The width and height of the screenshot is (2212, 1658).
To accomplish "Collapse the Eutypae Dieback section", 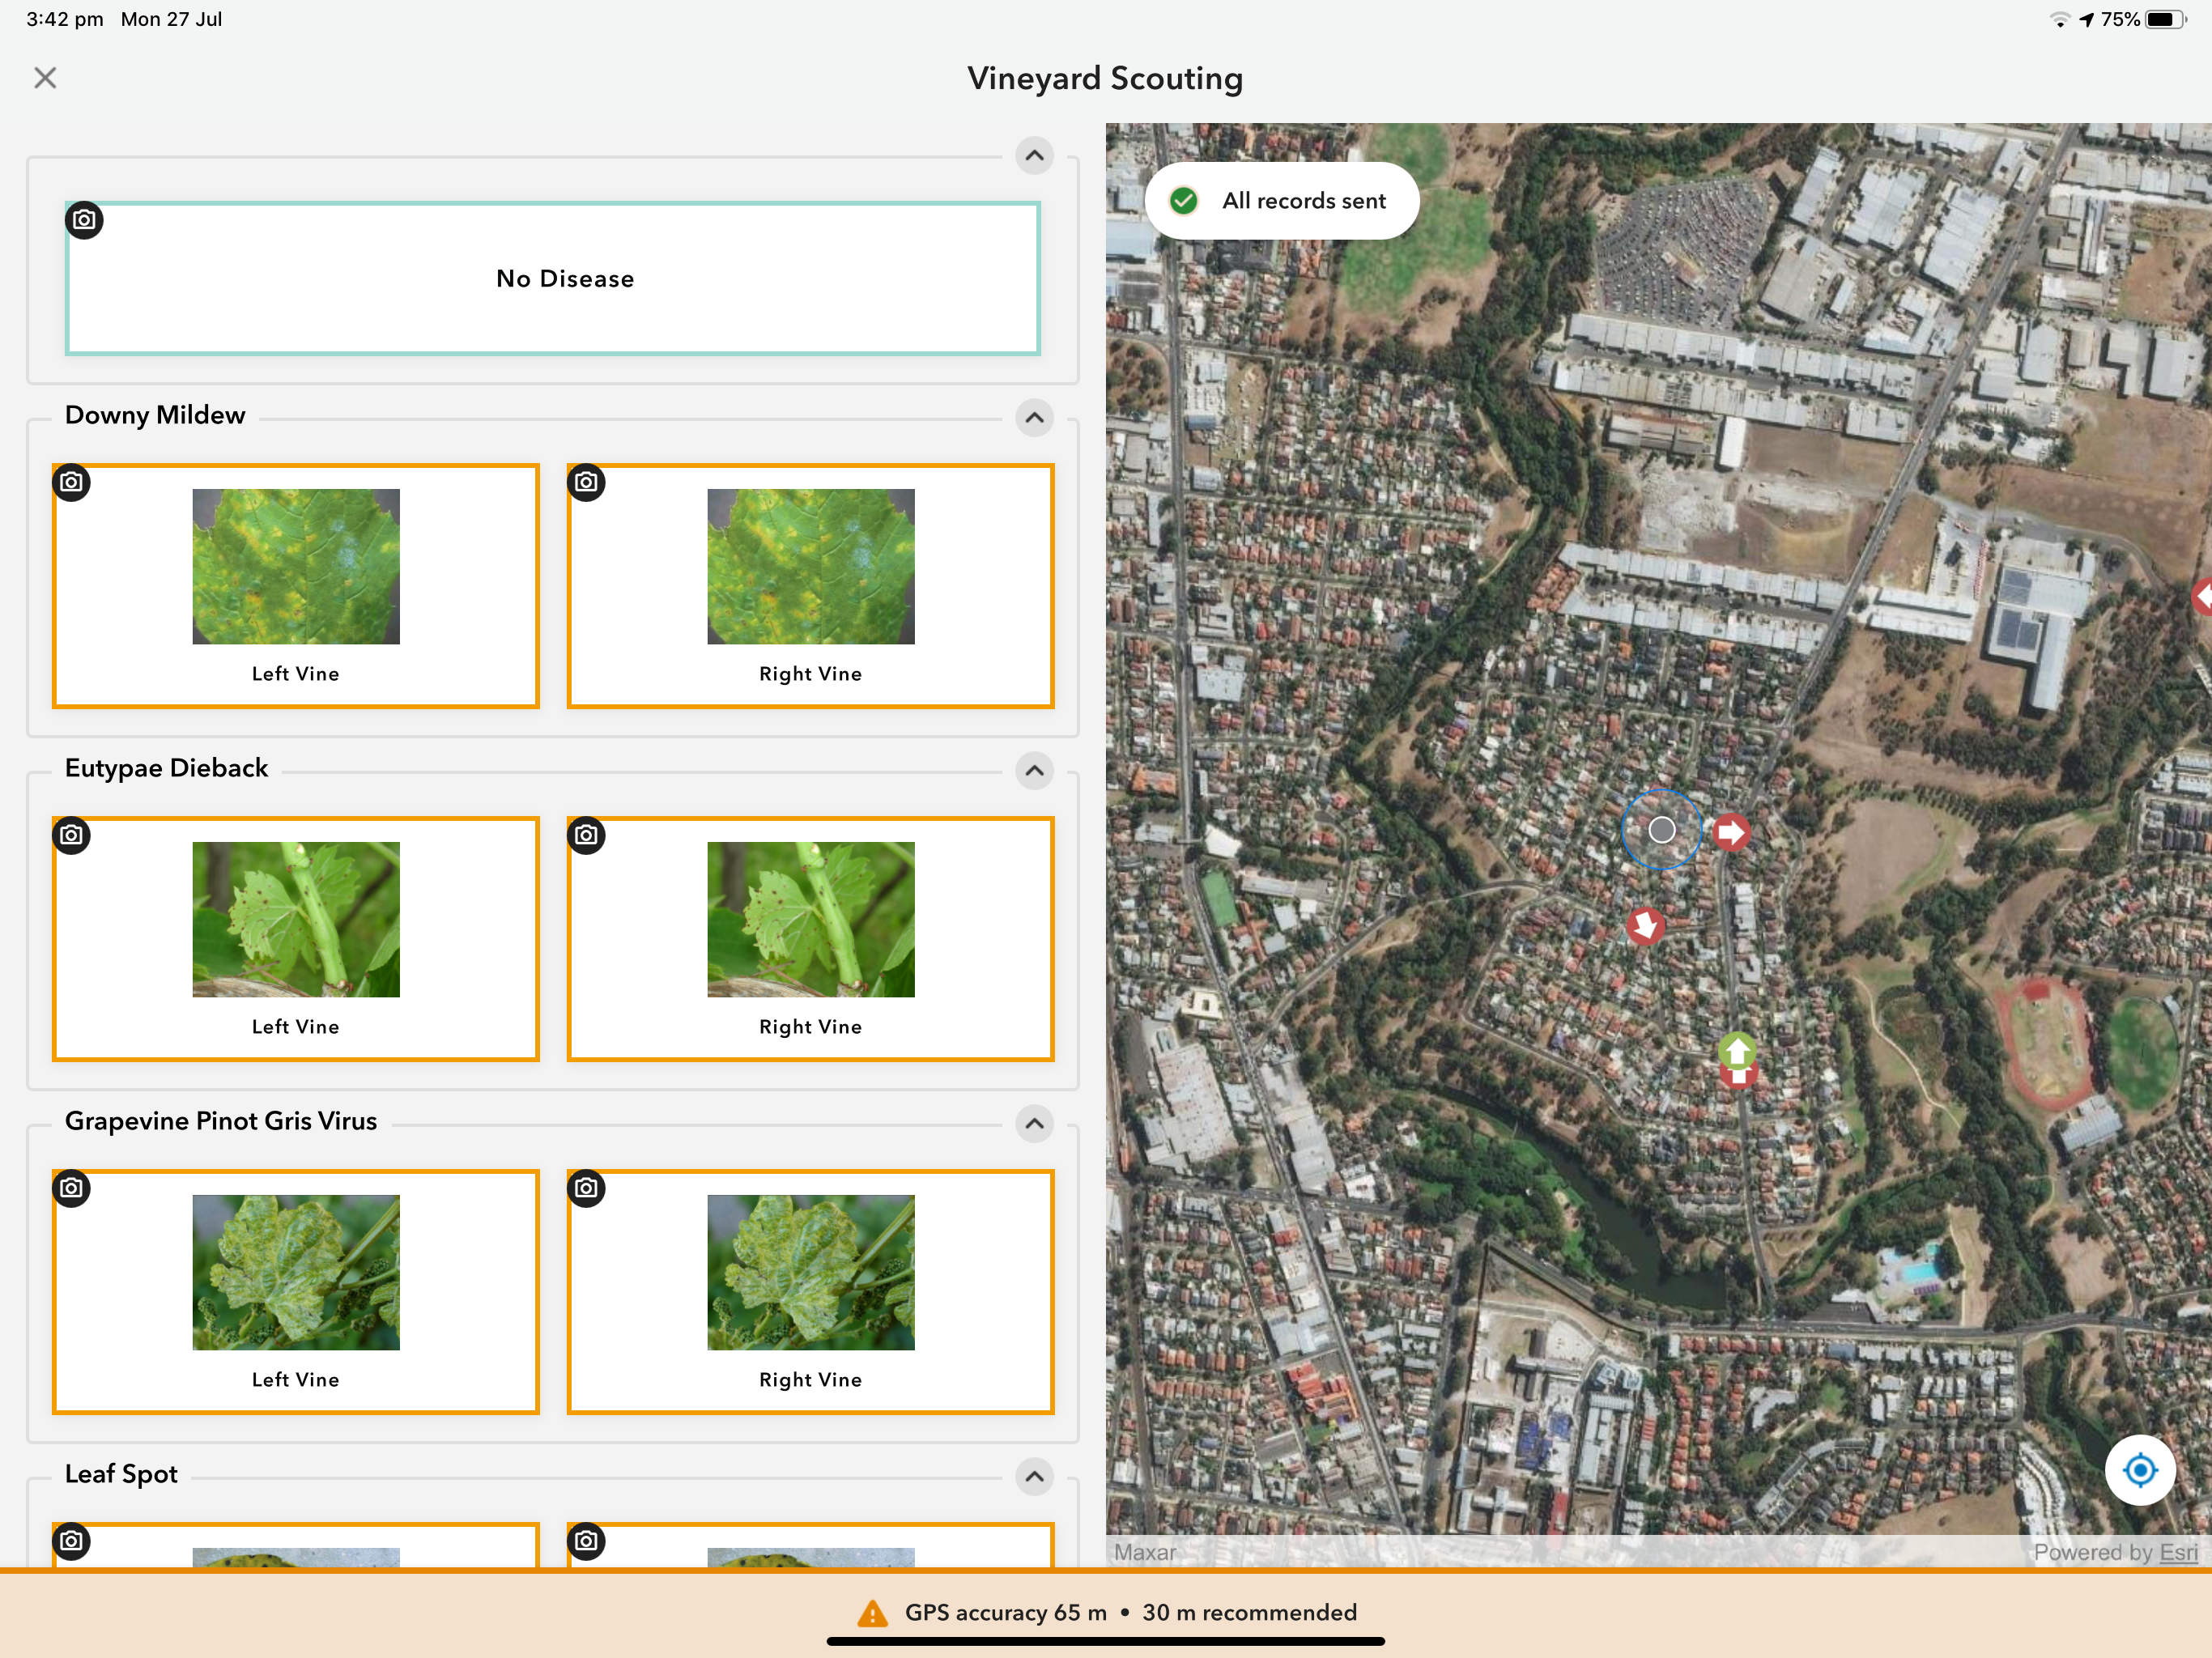I will 1035,771.
